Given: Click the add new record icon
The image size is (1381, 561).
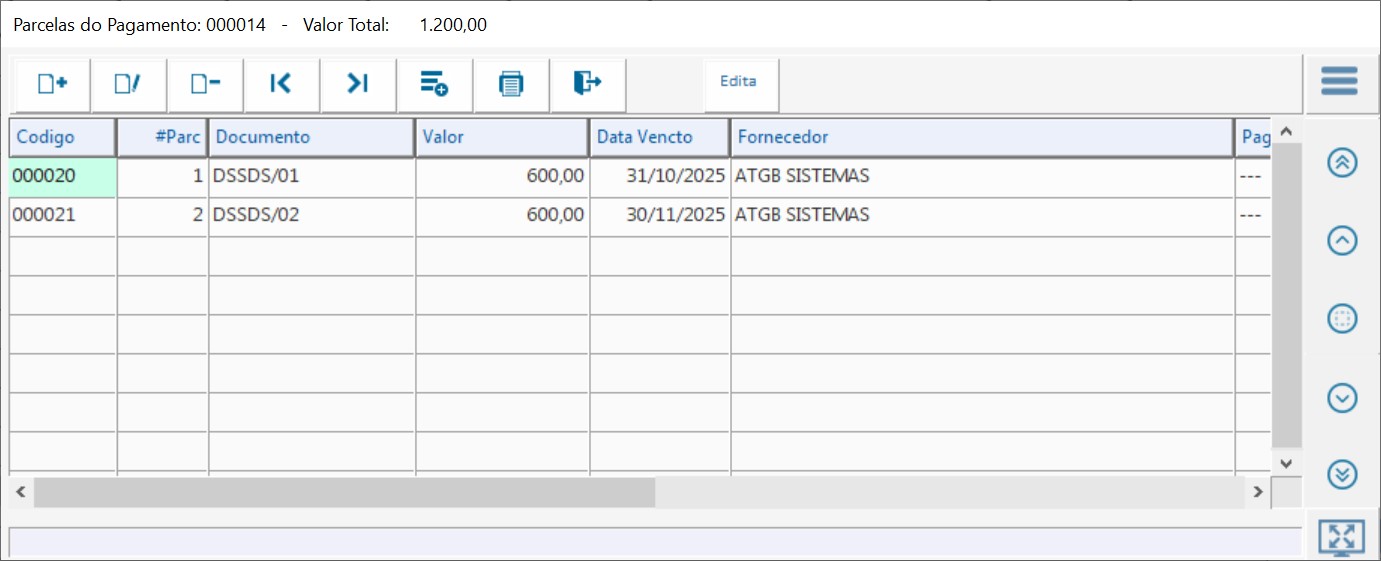Looking at the screenshot, I should coord(52,85).
